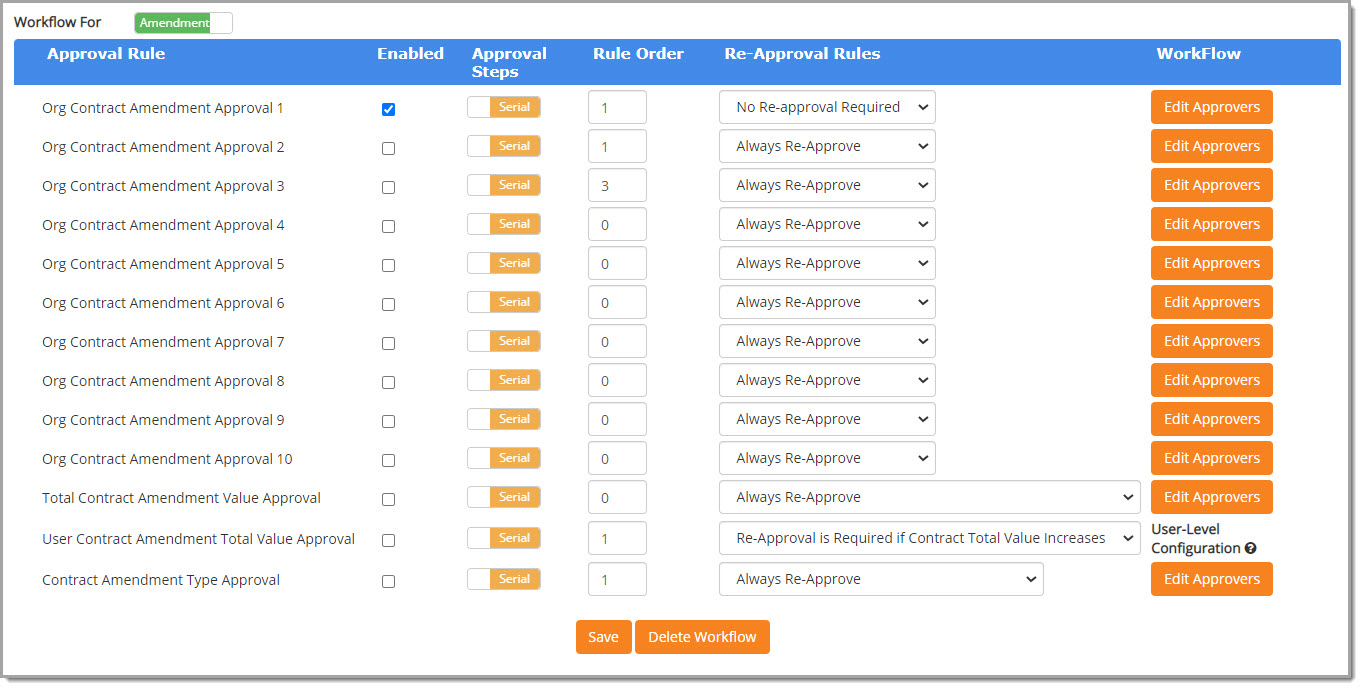Click Rule Order field for Approval 3
This screenshot has height=688, width=1361.
coord(617,185)
